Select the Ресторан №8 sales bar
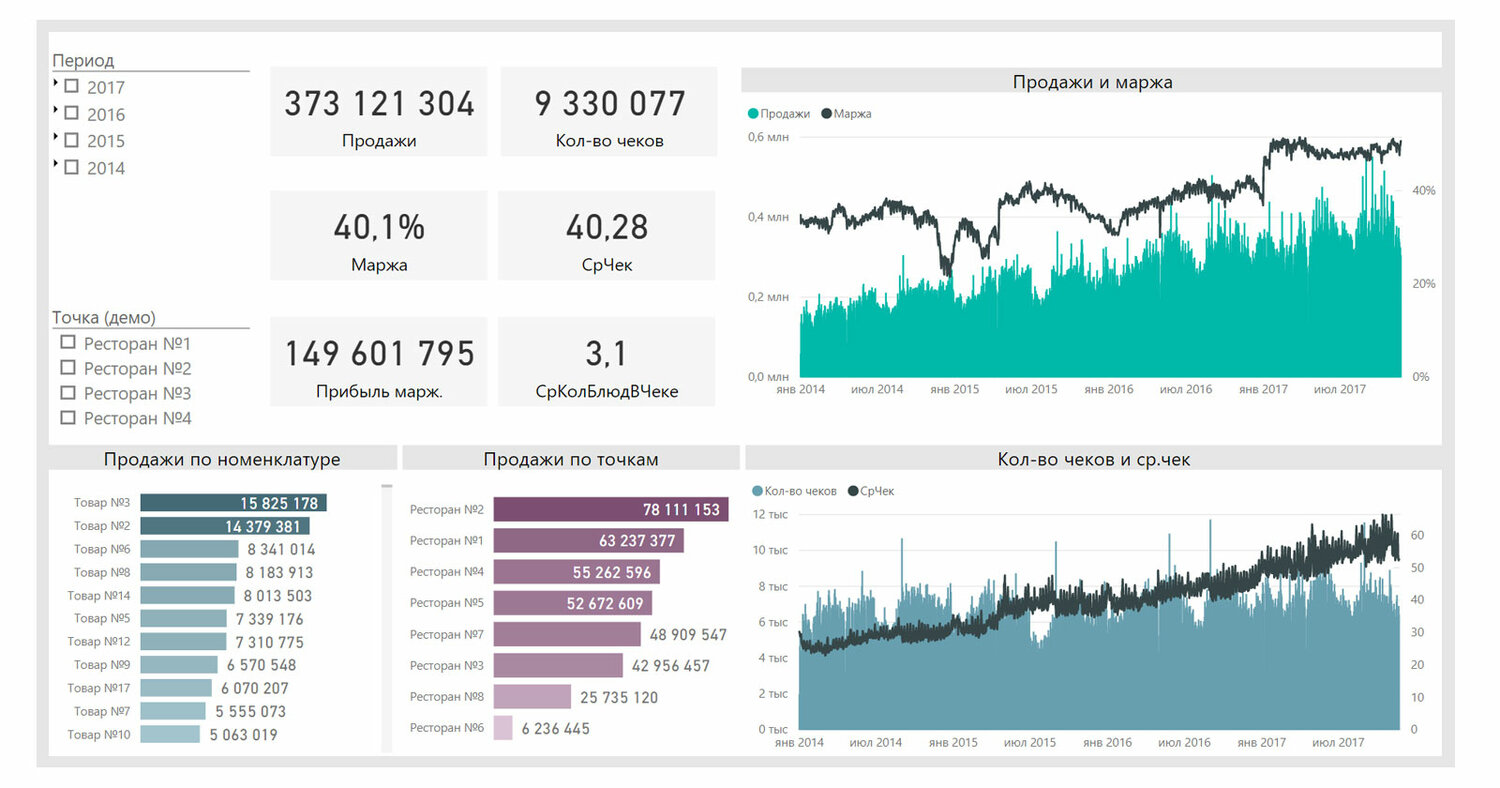This screenshot has height=788, width=1500. [532, 697]
